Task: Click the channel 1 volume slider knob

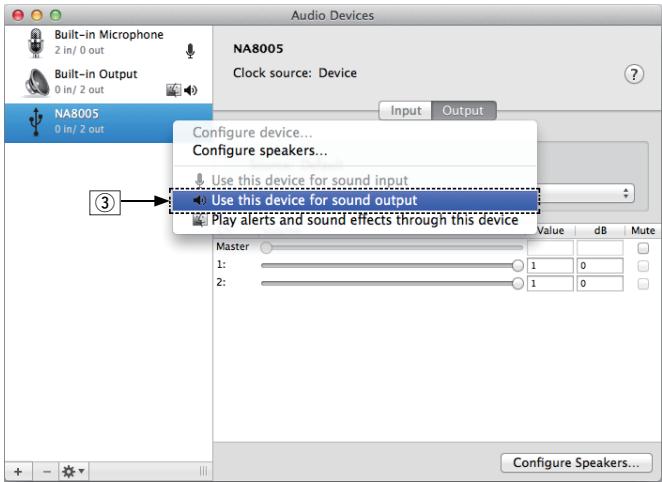Action: coord(518,265)
